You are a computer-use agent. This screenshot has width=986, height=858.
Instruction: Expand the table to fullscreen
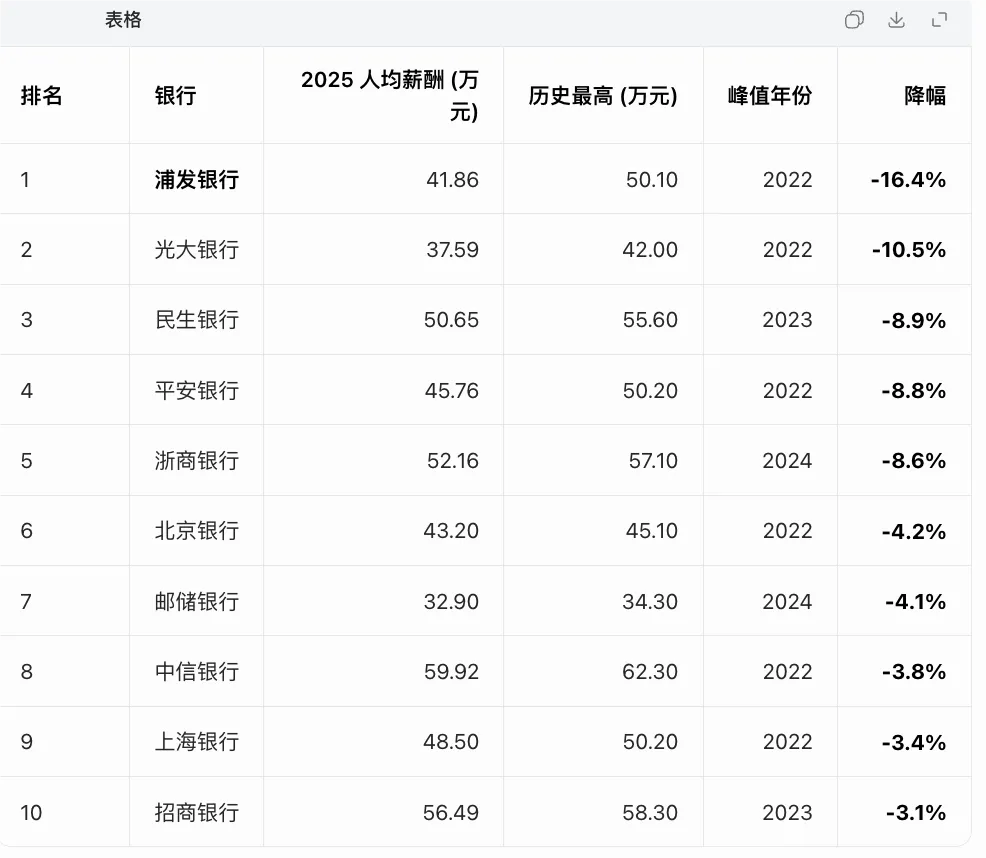939,20
